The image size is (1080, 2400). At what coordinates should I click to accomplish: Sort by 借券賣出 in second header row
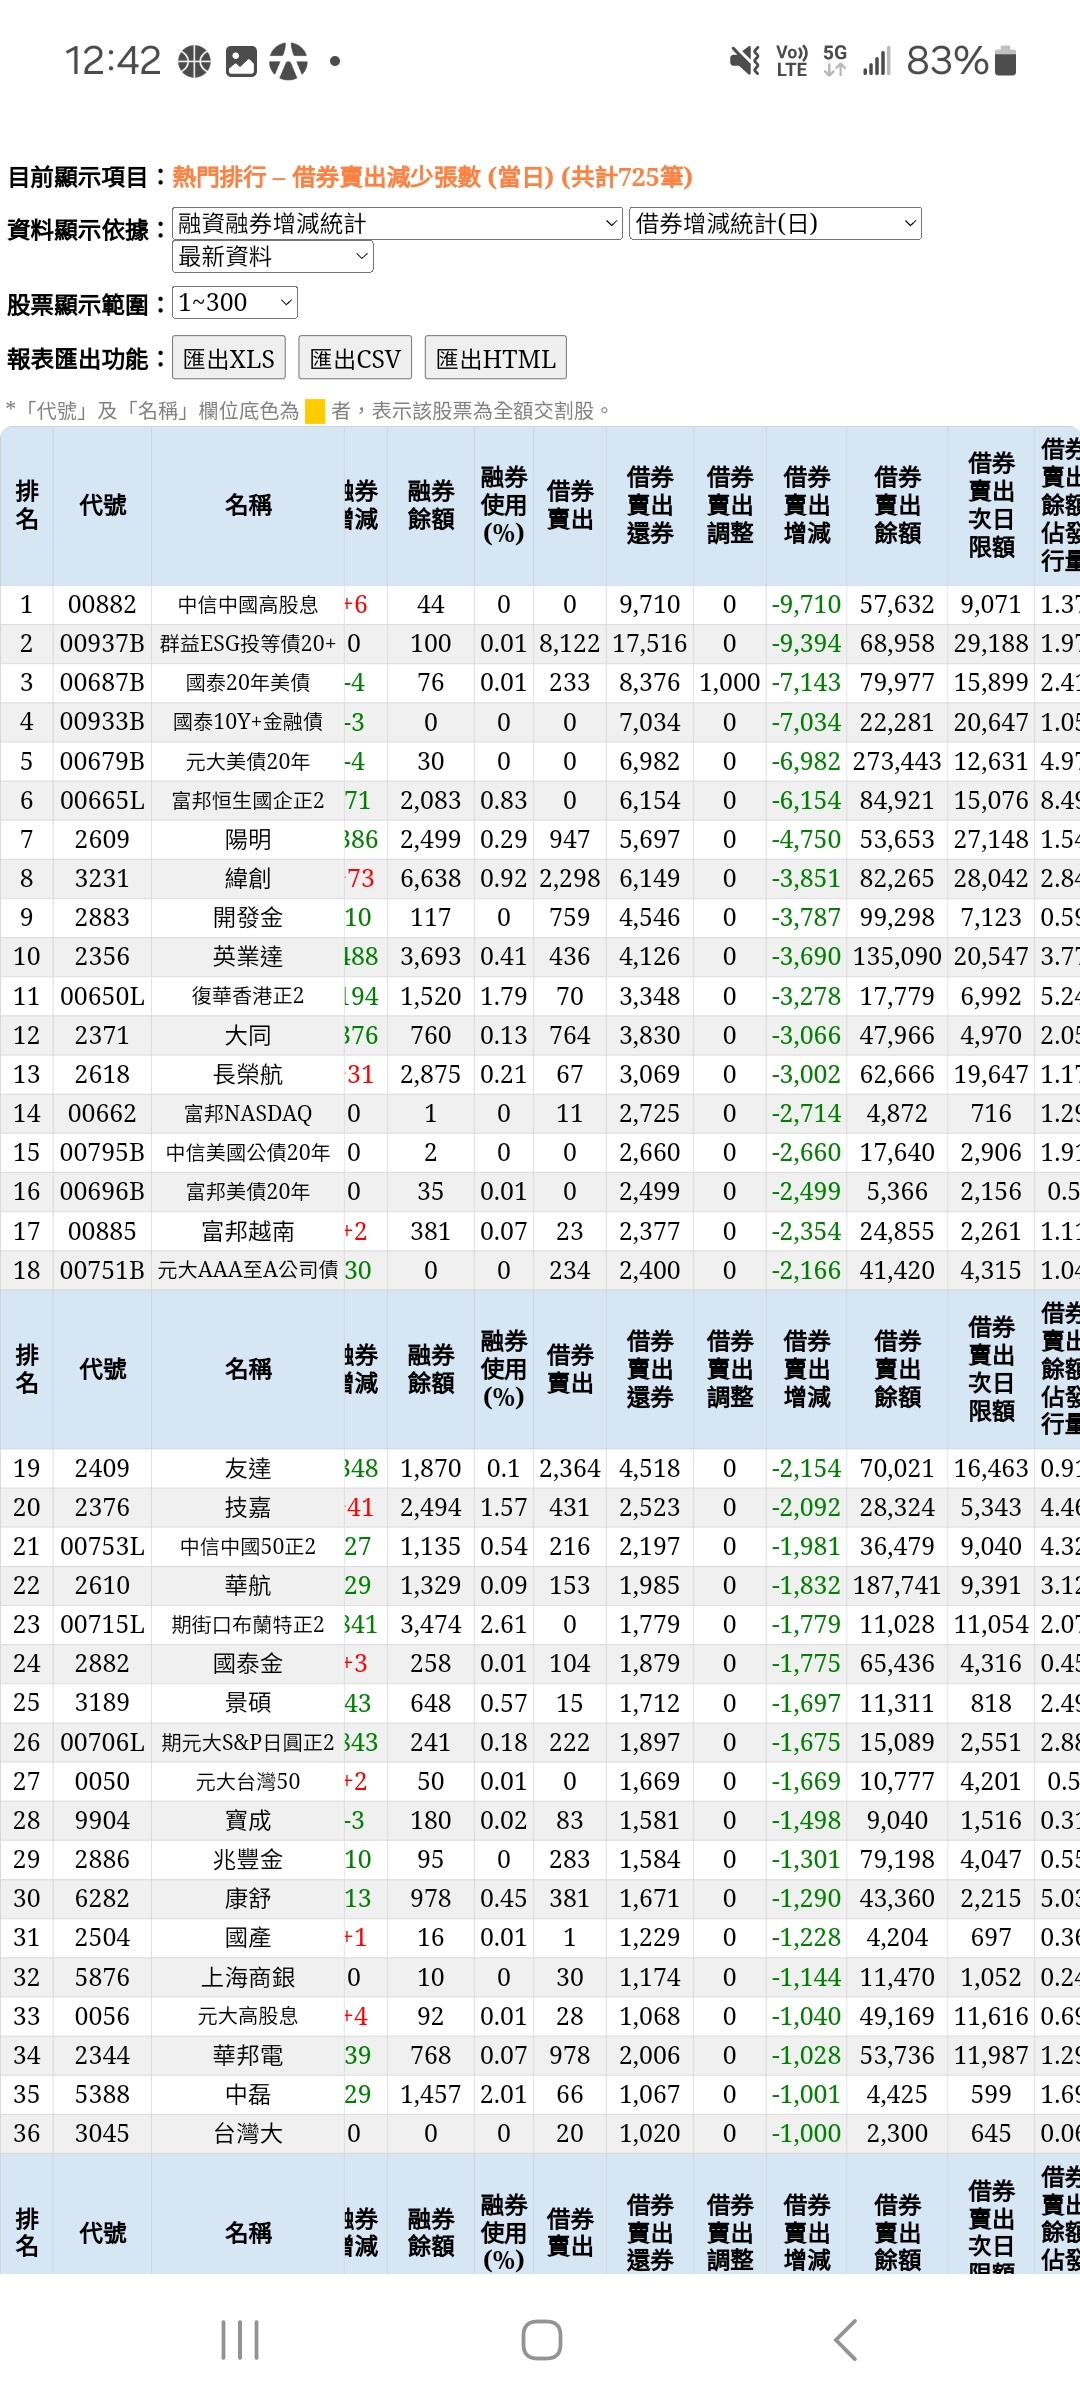tap(570, 1369)
